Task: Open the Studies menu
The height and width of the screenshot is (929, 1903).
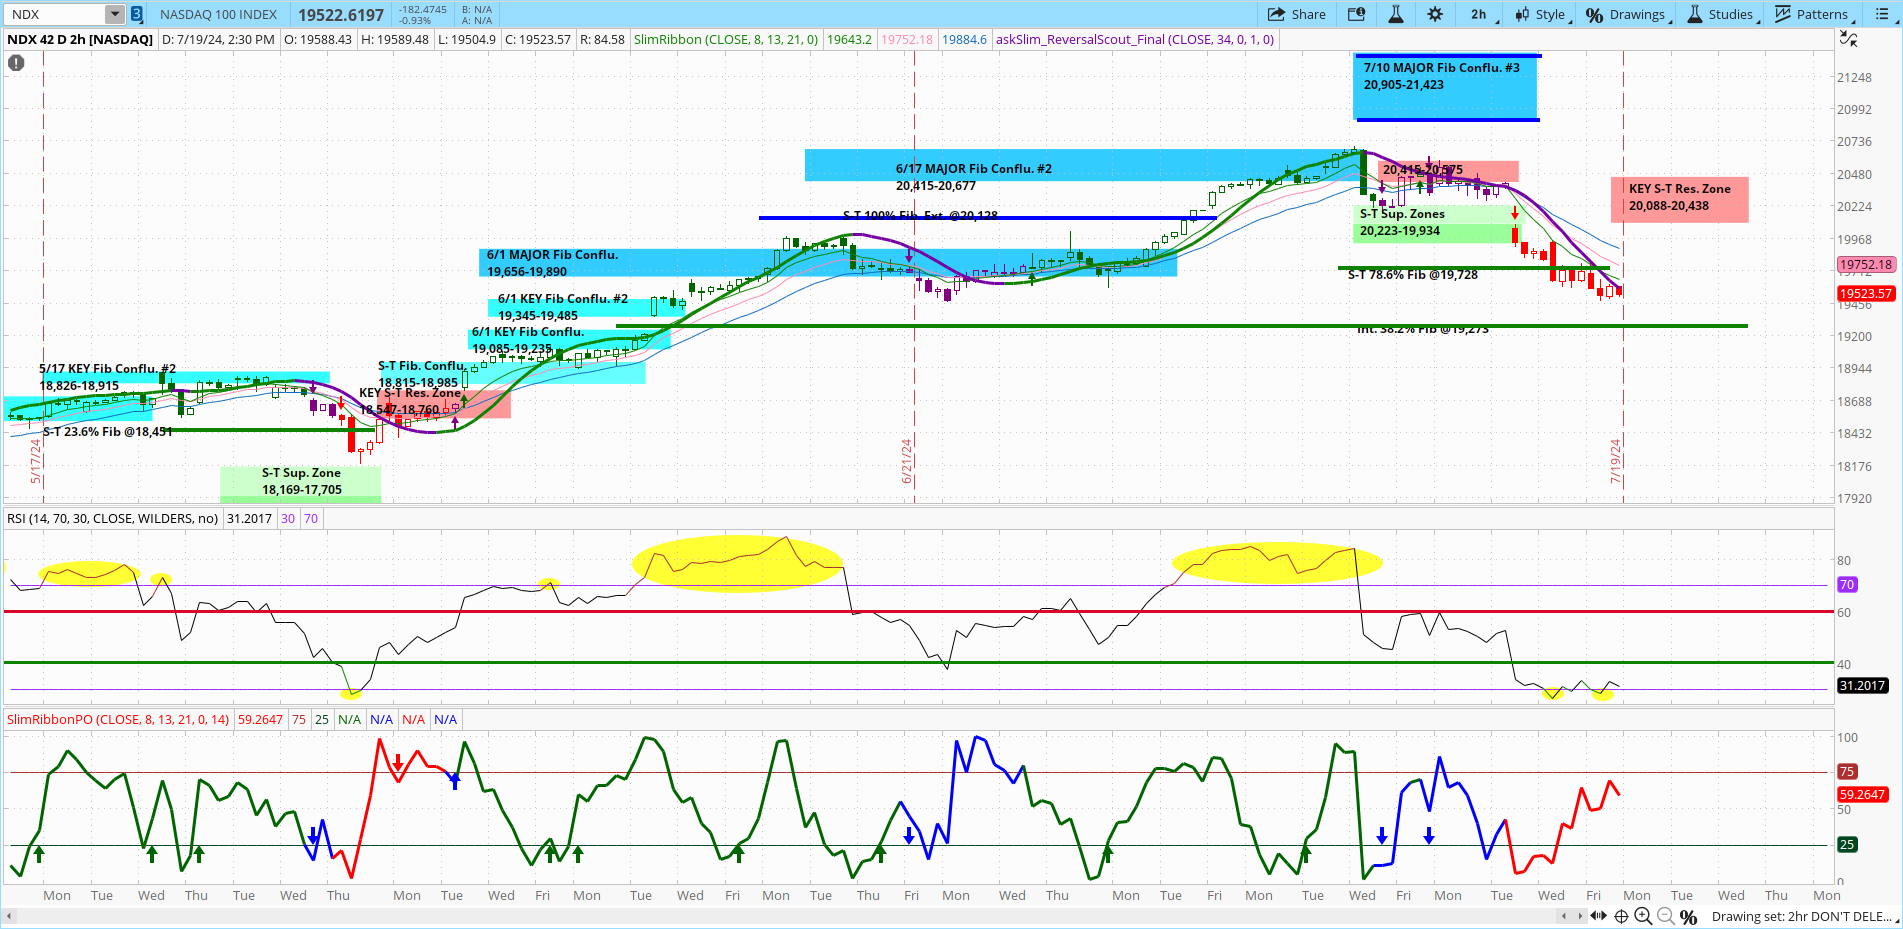Action: tap(1722, 14)
